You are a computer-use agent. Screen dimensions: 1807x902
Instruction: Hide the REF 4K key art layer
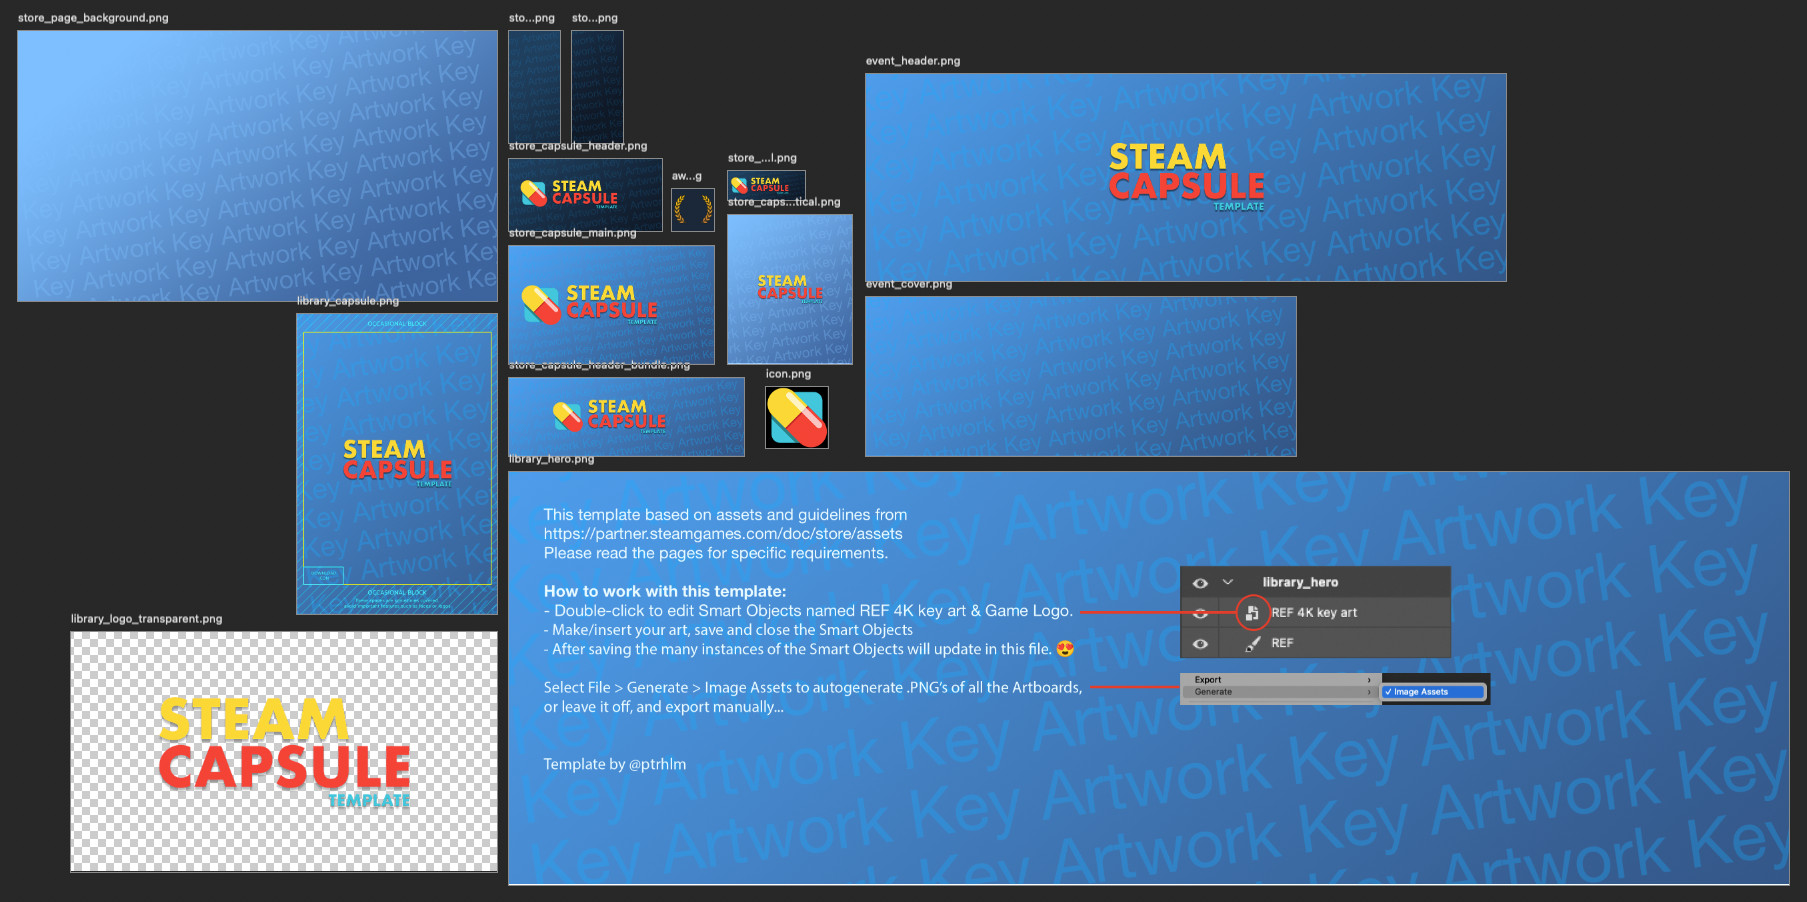point(1200,613)
